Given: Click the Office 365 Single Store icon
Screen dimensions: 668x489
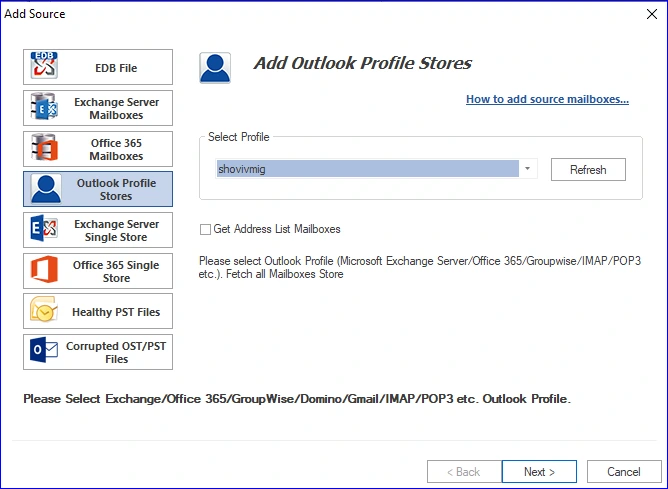Looking at the screenshot, I should point(44,269).
